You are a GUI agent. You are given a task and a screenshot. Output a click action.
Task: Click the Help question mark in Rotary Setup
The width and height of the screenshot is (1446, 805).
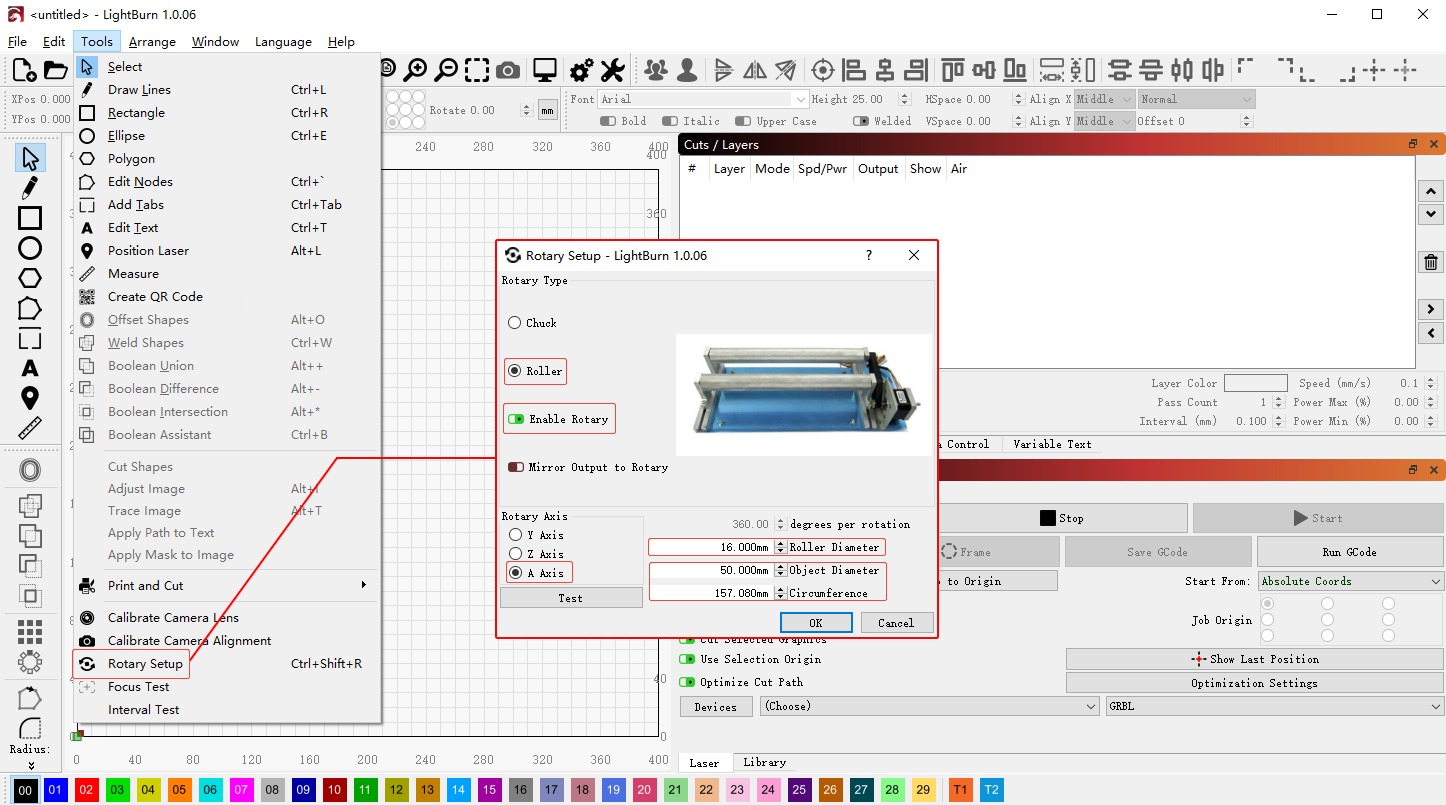tap(868, 255)
